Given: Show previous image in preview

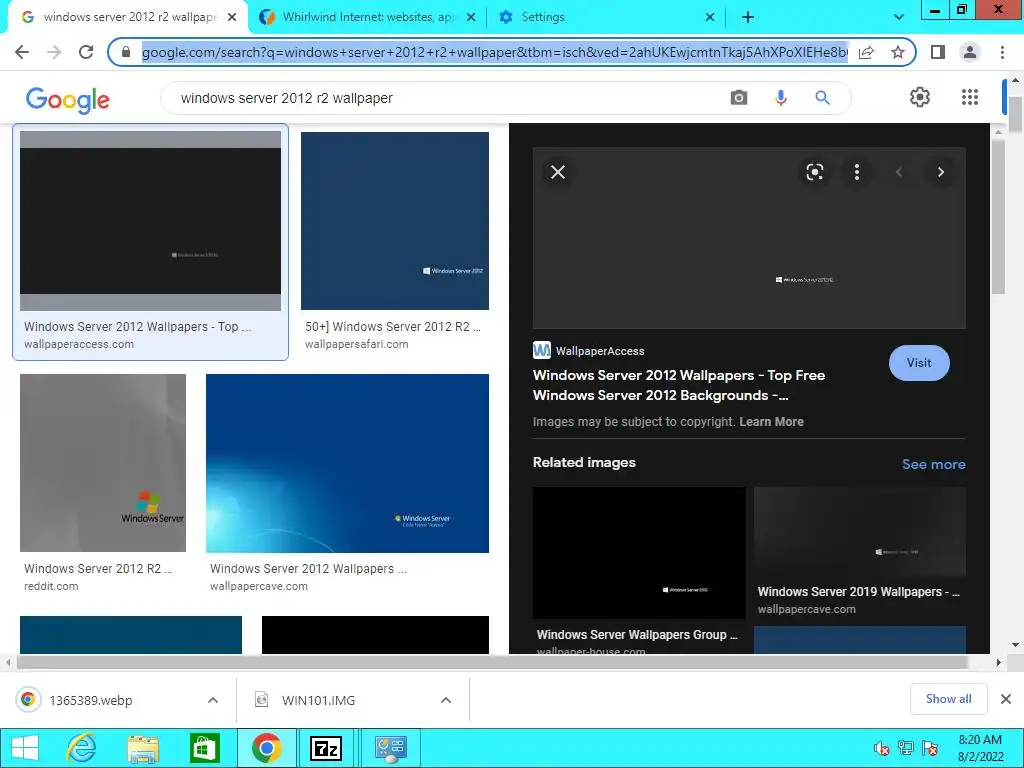Looking at the screenshot, I should pyautogui.click(x=899, y=172).
